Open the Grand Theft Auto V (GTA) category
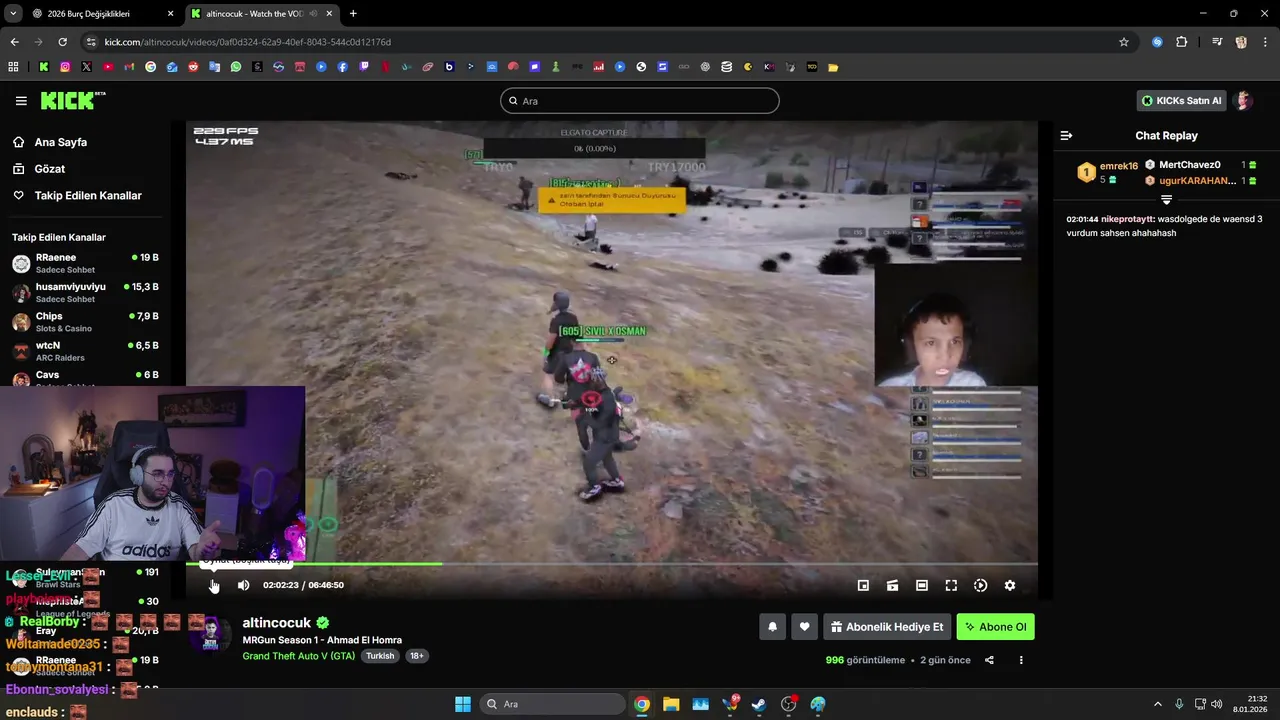The height and width of the screenshot is (720, 1280). point(299,656)
